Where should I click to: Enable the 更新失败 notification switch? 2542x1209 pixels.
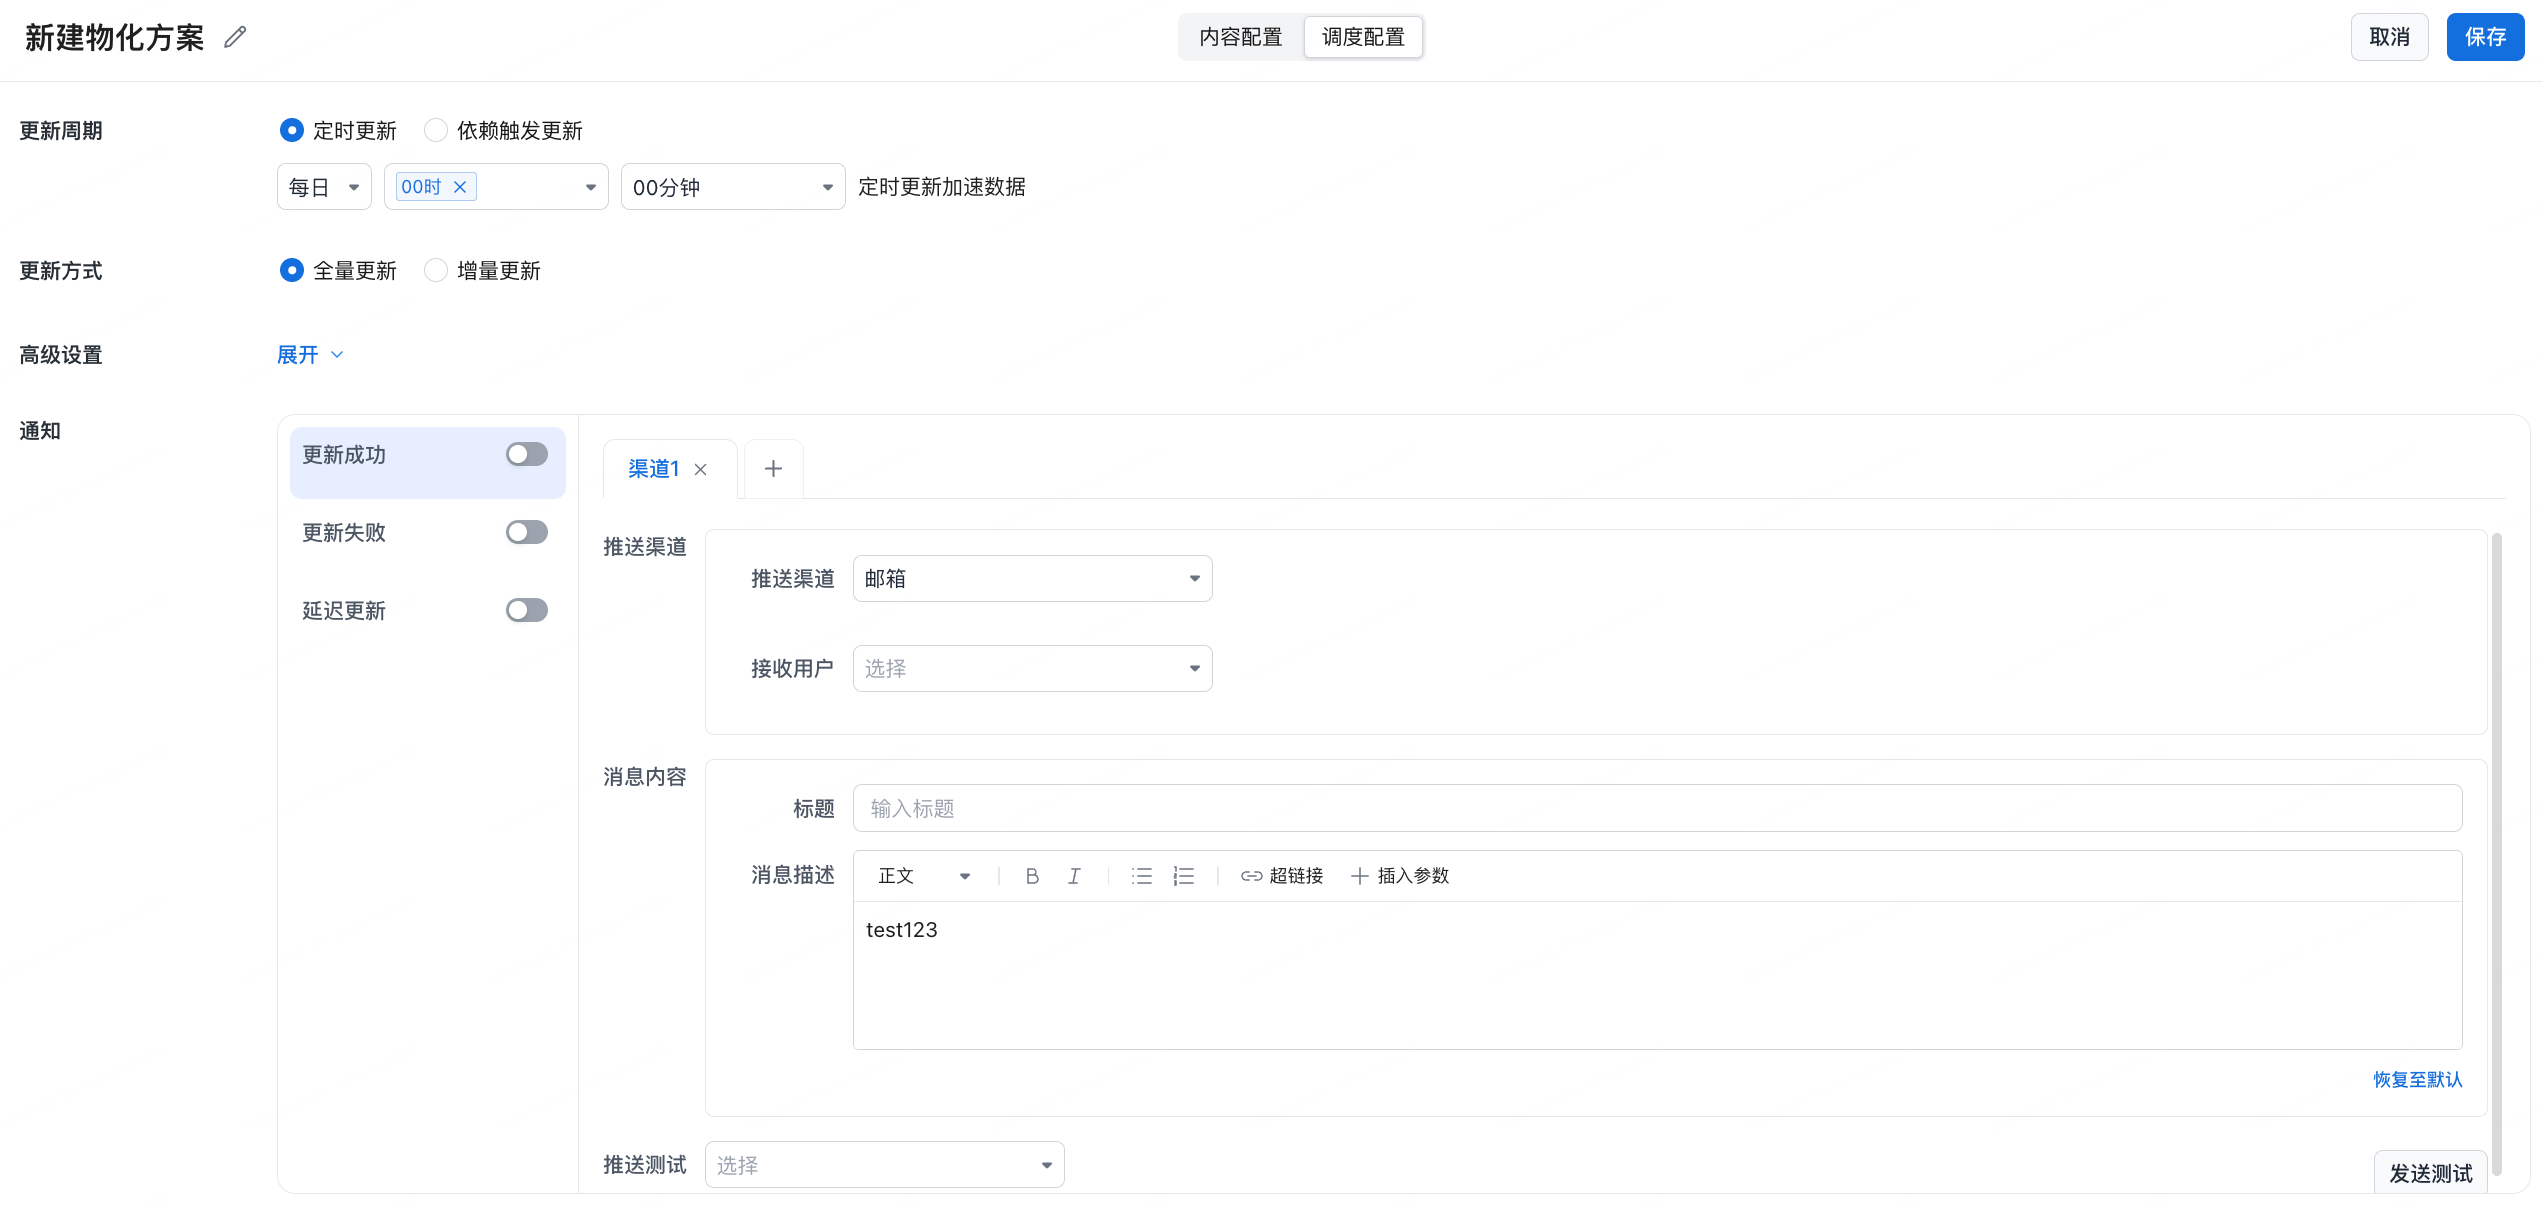click(x=526, y=533)
